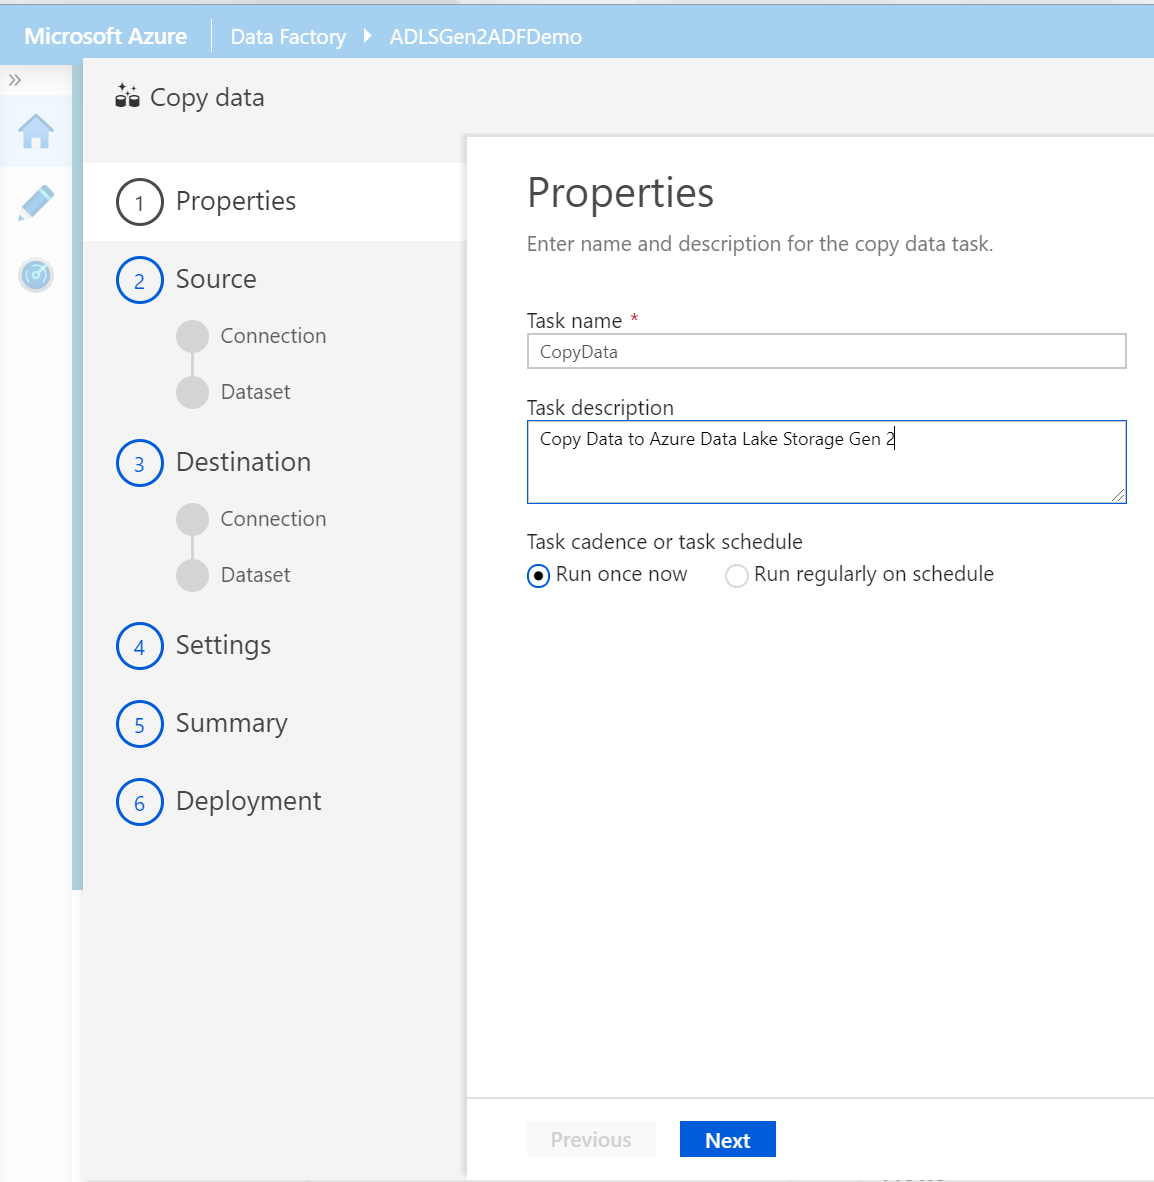Expand the collapsed left navigation with the chevrons
The image size is (1154, 1182).
(x=15, y=79)
